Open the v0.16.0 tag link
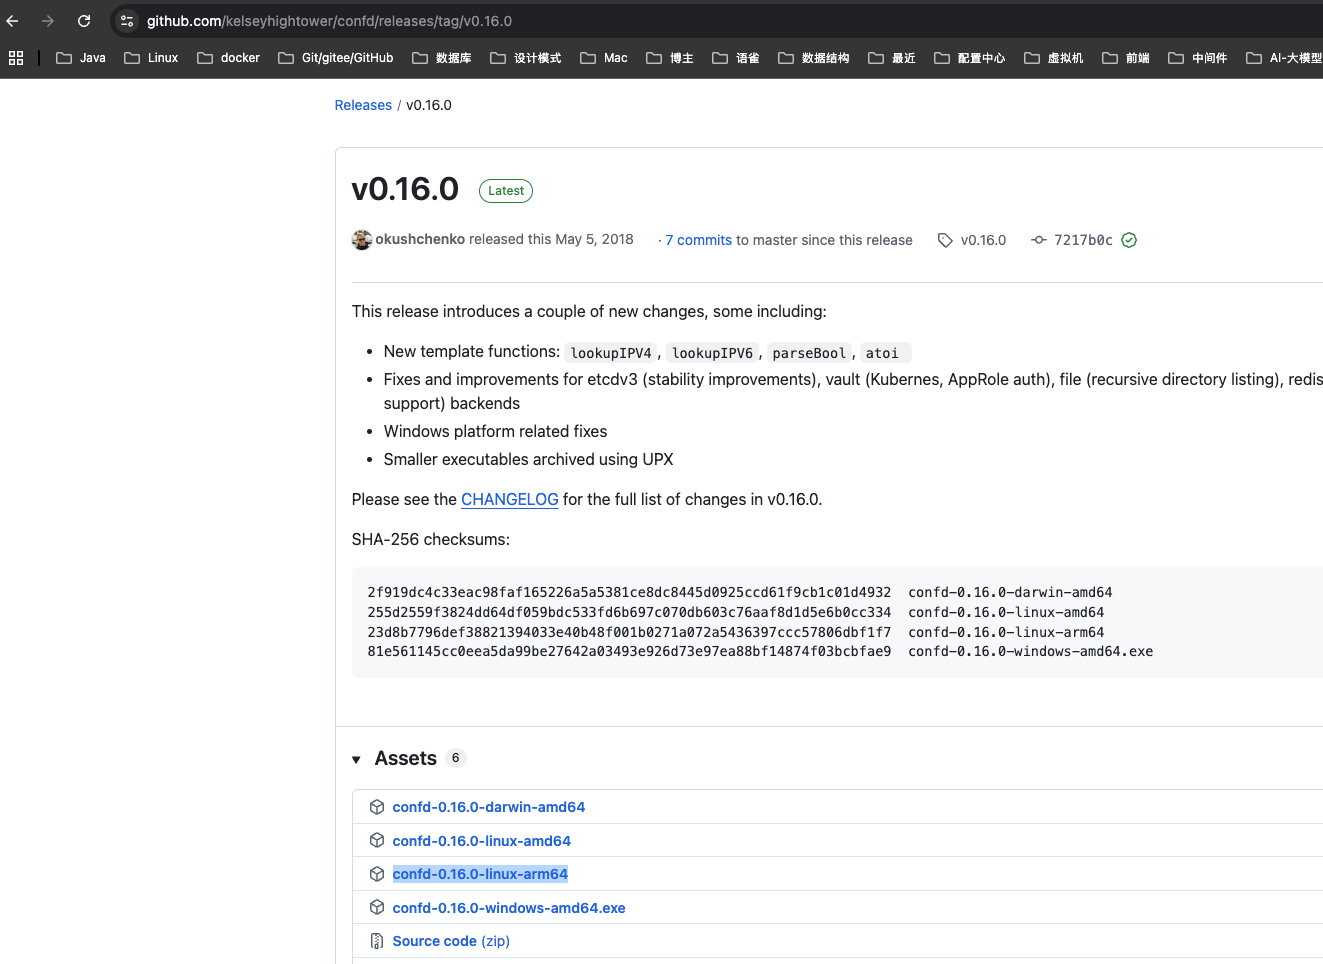1323x964 pixels. click(x=983, y=240)
